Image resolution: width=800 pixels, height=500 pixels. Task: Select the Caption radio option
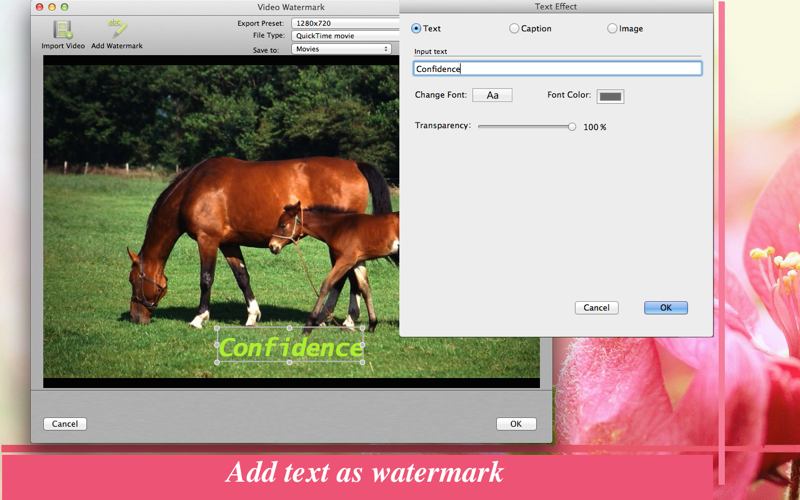[514, 29]
